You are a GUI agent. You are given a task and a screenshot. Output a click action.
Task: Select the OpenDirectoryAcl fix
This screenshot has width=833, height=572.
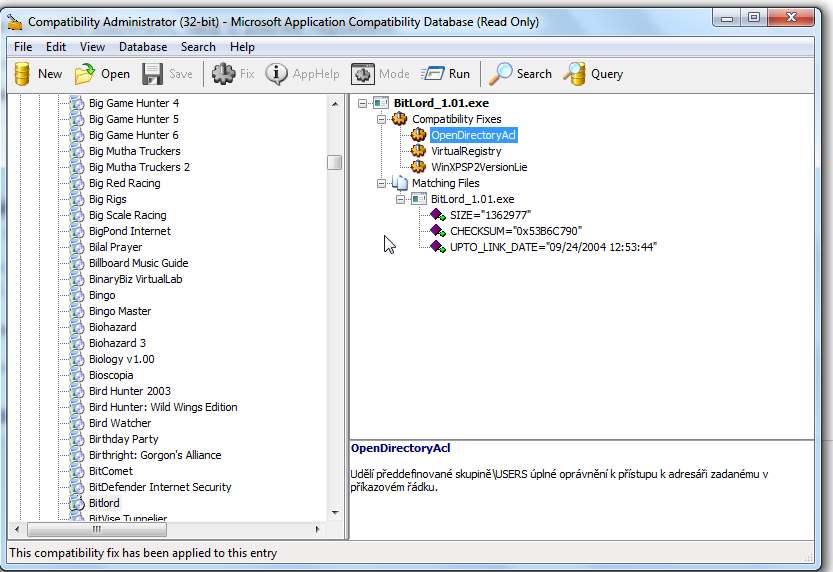473,135
